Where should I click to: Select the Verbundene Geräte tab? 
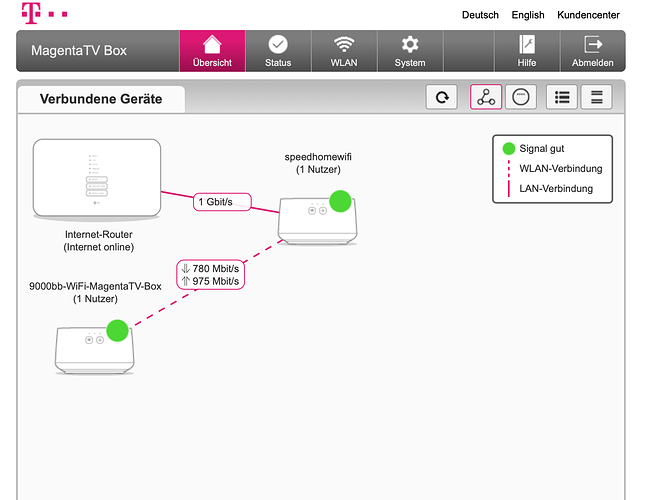click(101, 99)
